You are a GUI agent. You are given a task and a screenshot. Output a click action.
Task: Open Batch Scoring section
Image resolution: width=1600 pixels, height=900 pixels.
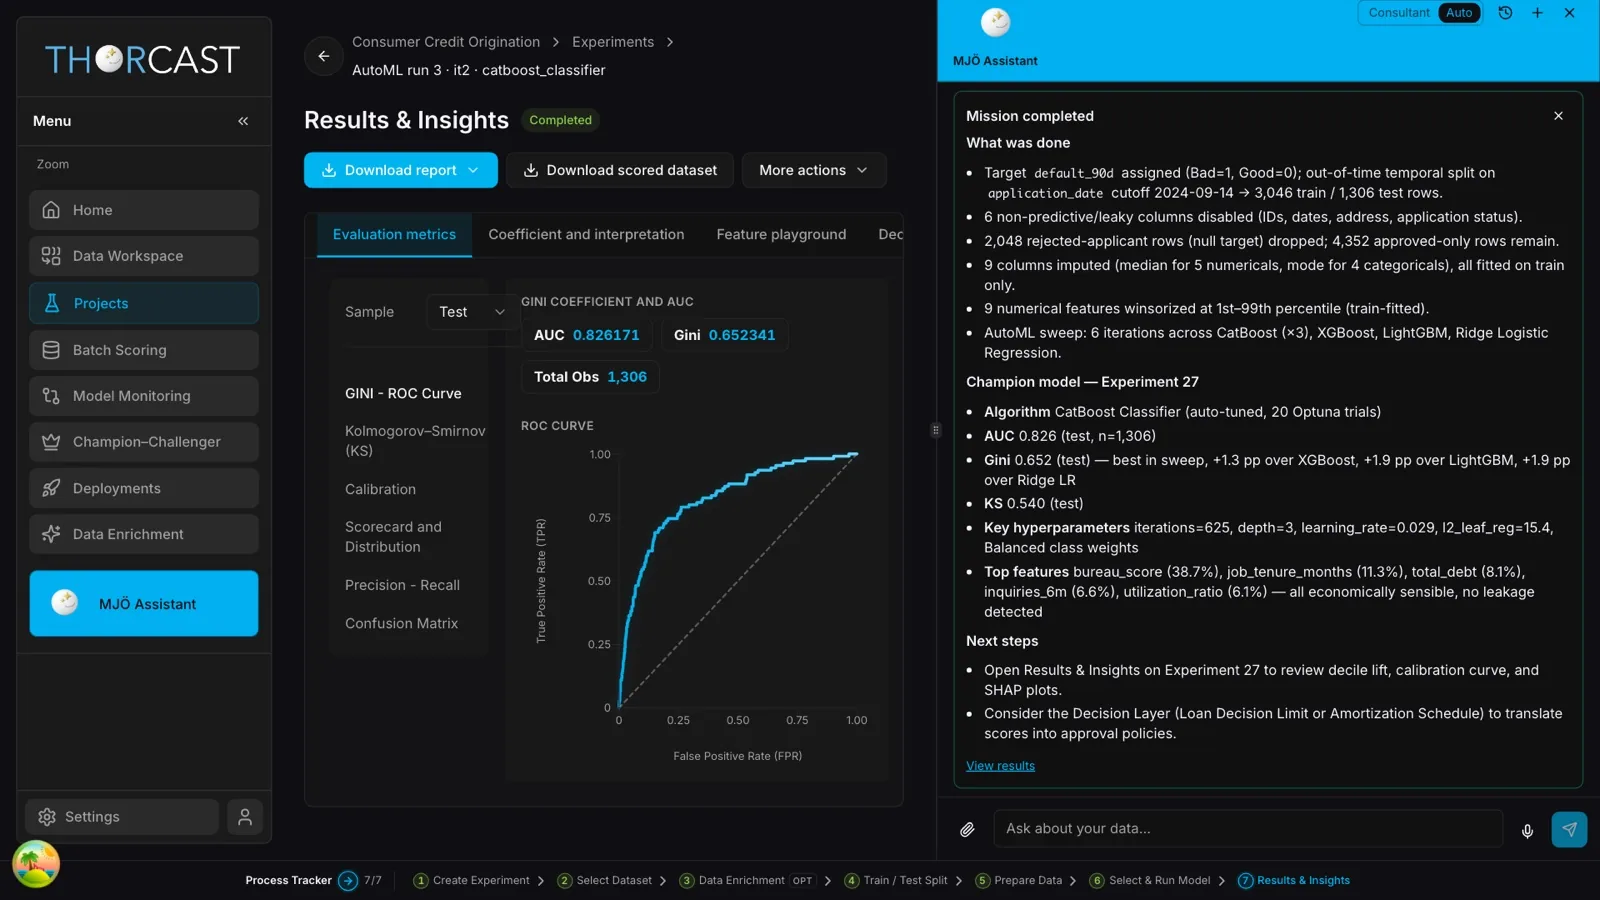(144, 350)
